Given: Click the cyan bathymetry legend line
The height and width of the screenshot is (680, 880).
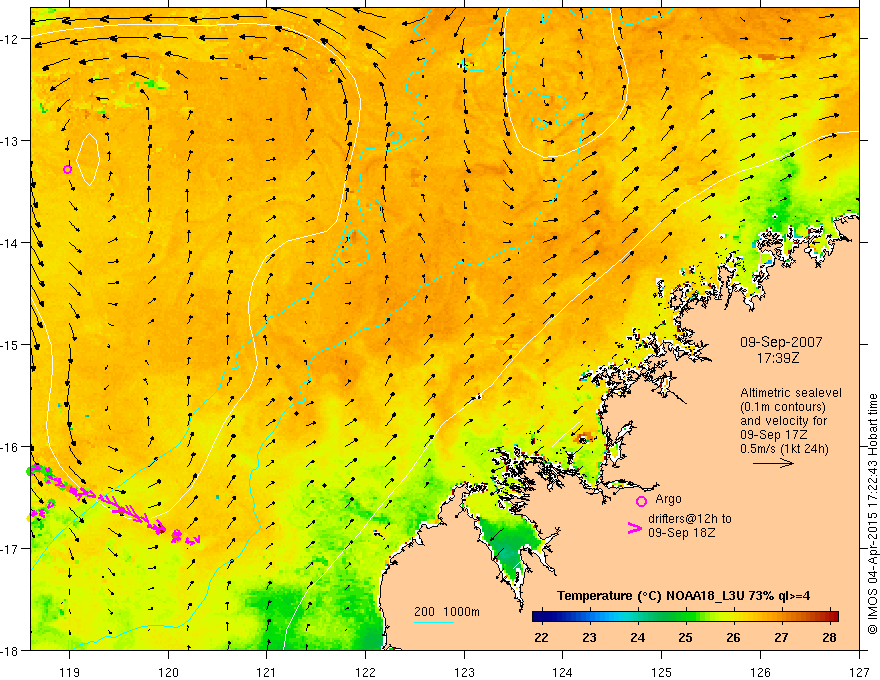Looking at the screenshot, I should tap(434, 622).
